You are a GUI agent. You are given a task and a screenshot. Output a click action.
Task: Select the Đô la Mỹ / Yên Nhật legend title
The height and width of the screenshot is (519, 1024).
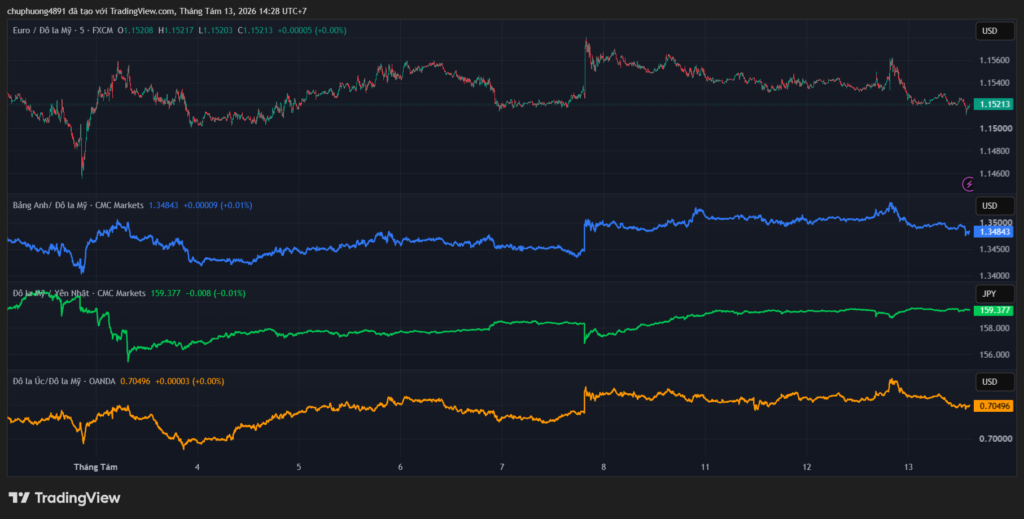point(79,293)
